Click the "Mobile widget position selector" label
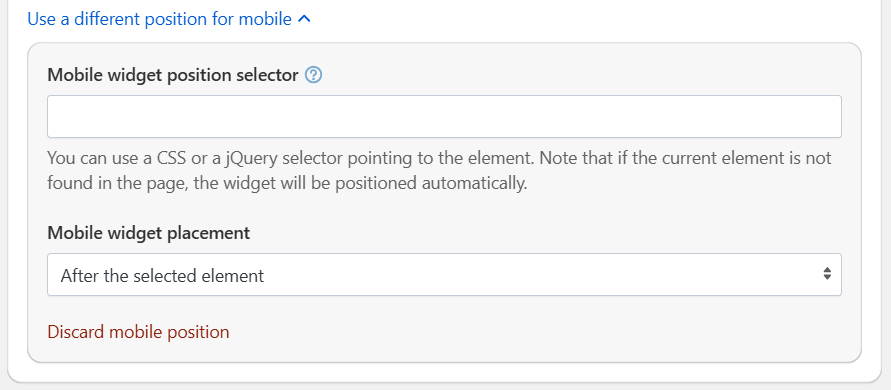 173,74
